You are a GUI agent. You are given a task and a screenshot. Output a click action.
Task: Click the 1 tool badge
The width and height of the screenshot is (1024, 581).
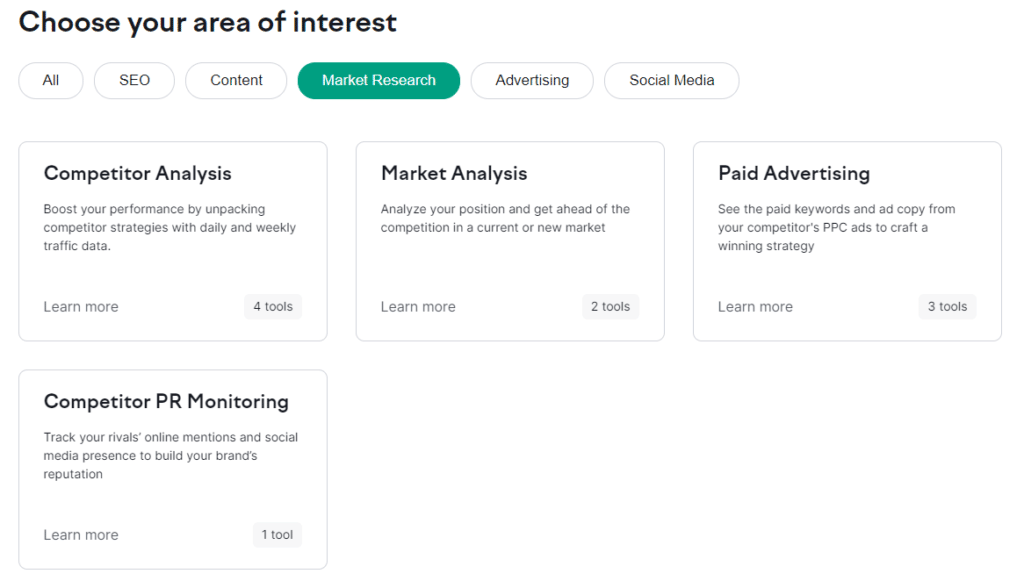coord(277,535)
